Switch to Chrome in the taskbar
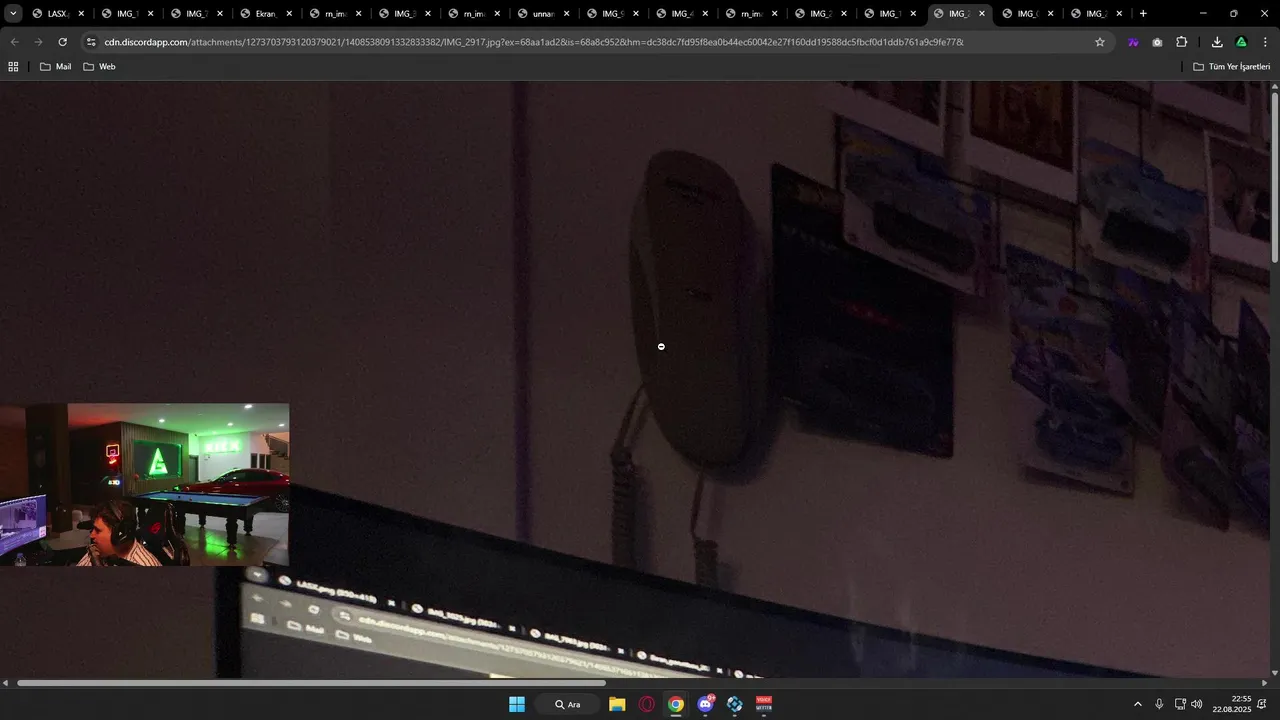Viewport: 1280px width, 720px height. (676, 704)
